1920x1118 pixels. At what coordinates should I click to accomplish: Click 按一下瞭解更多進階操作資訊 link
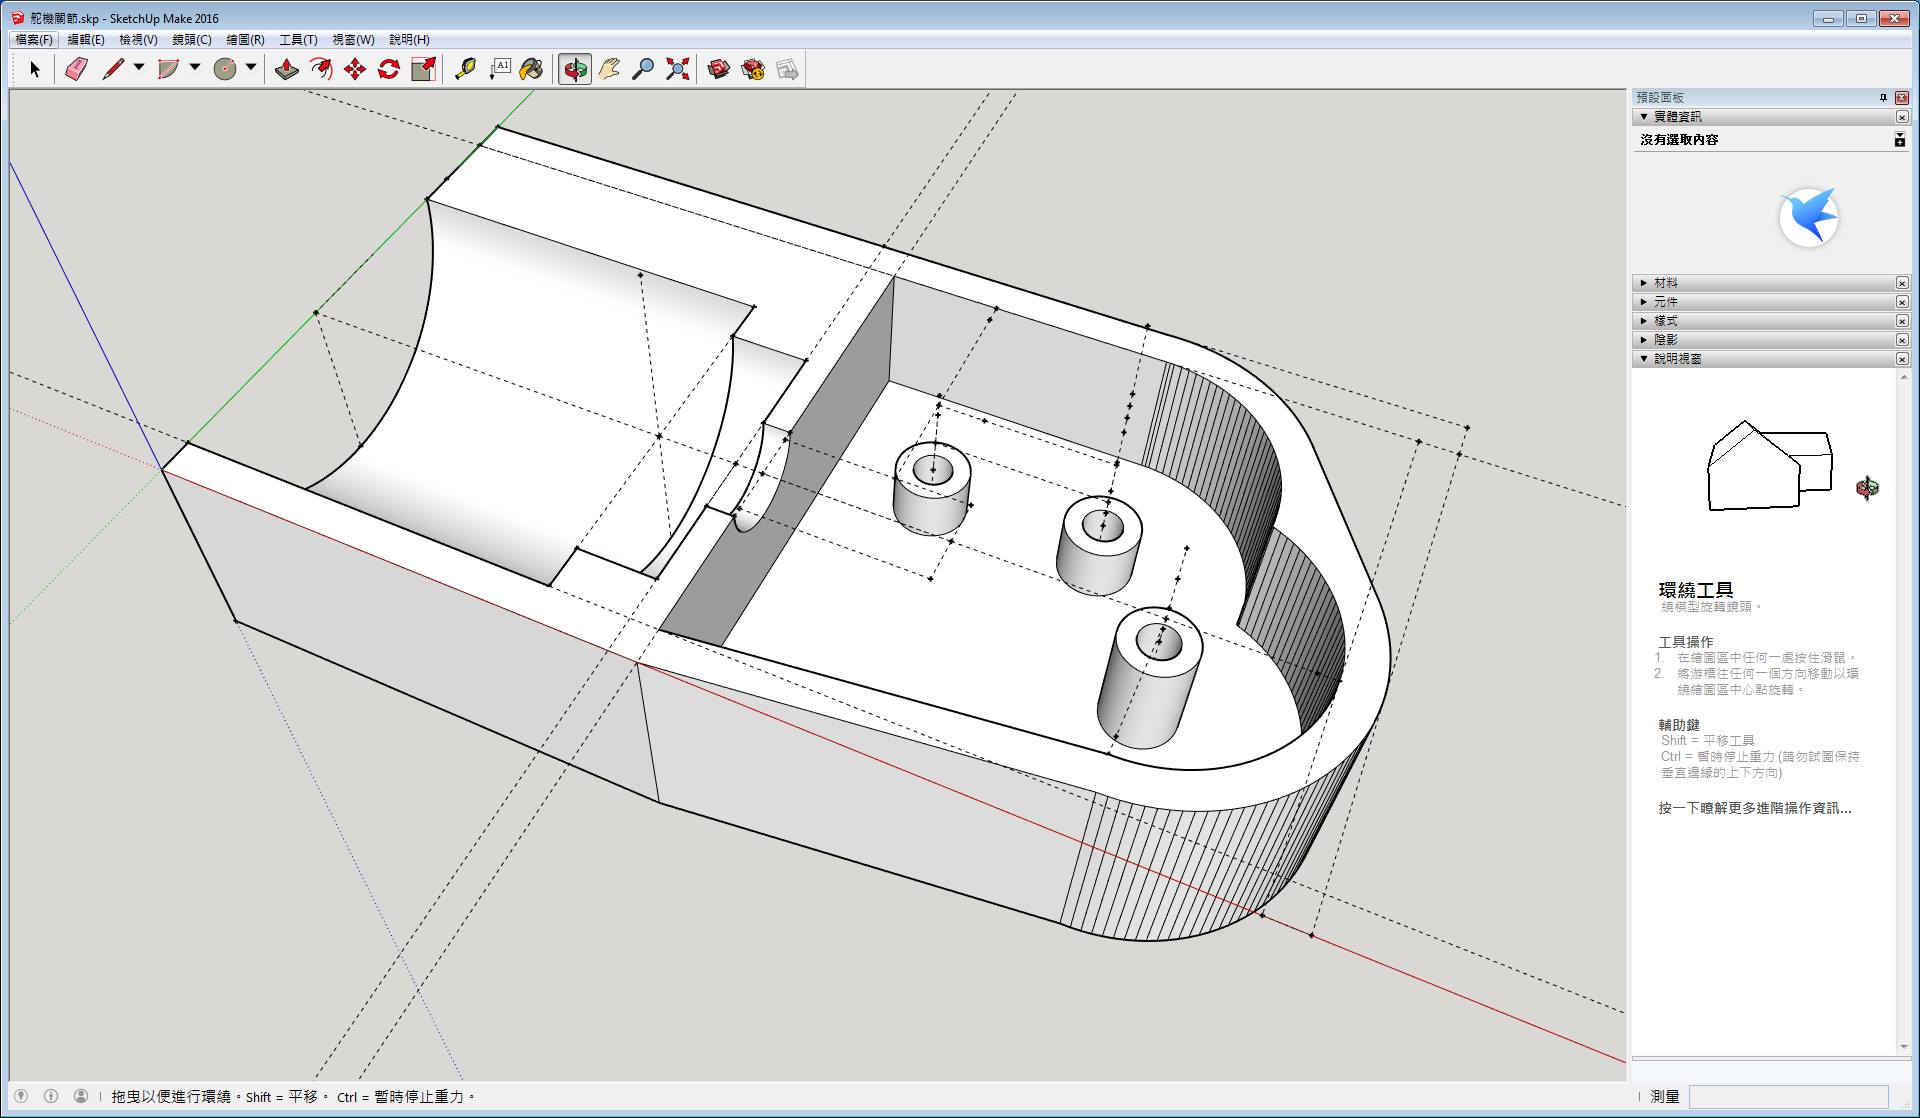pos(1755,808)
